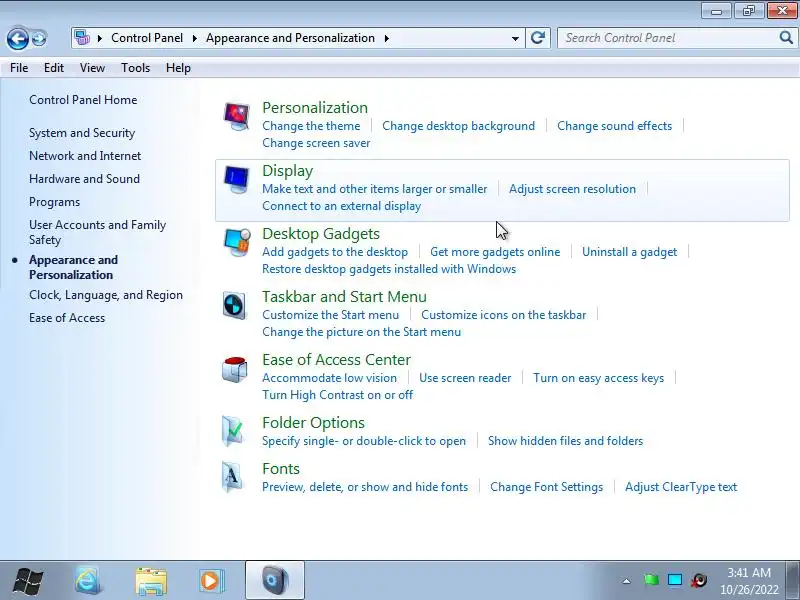This screenshot has height=600, width=800.
Task: Click the search magnifier icon
Action: (786, 38)
